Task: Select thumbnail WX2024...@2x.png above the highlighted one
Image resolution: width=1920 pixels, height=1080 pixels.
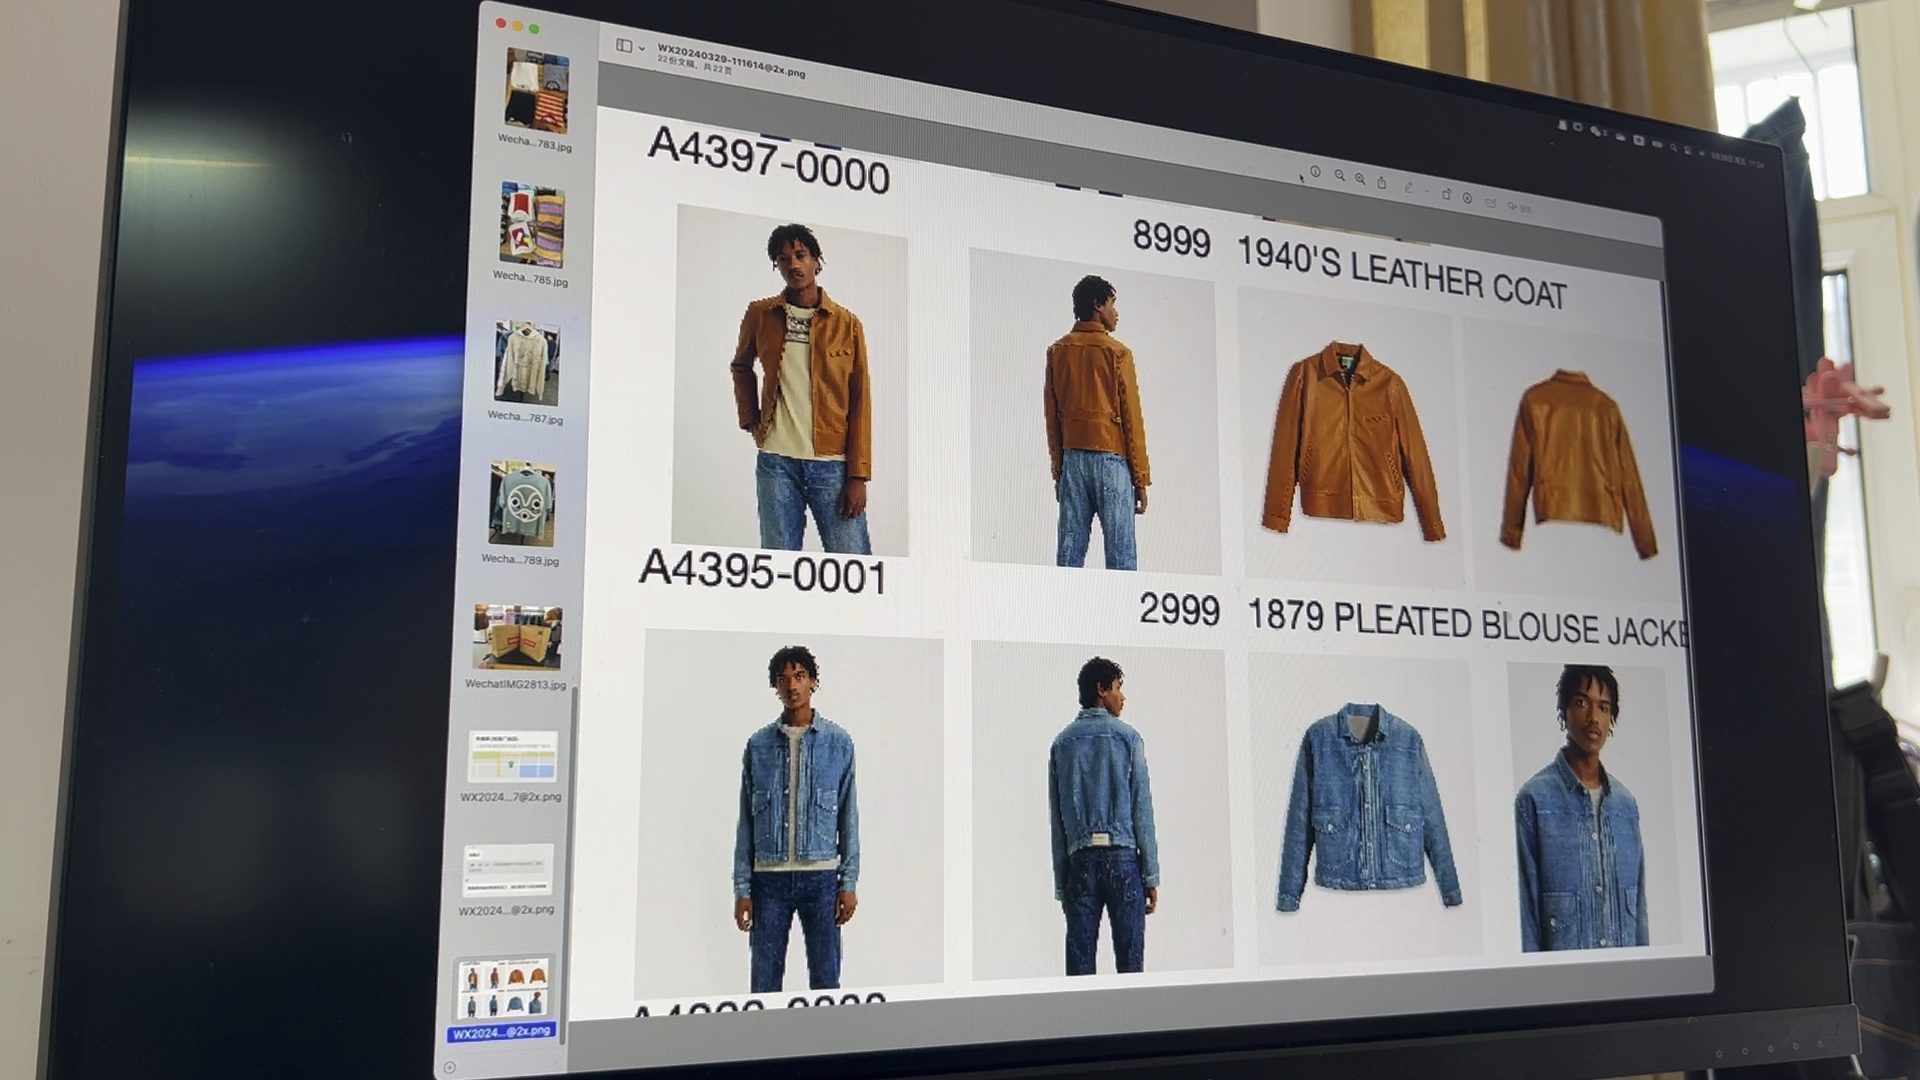Action: tap(508, 870)
